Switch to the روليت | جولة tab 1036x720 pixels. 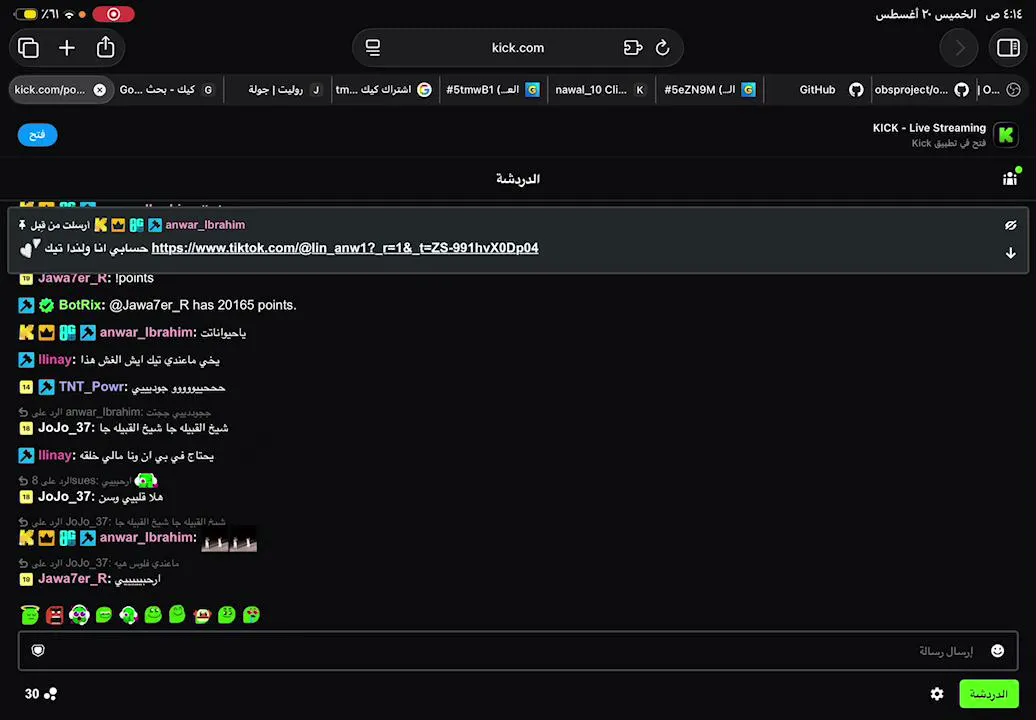278,90
